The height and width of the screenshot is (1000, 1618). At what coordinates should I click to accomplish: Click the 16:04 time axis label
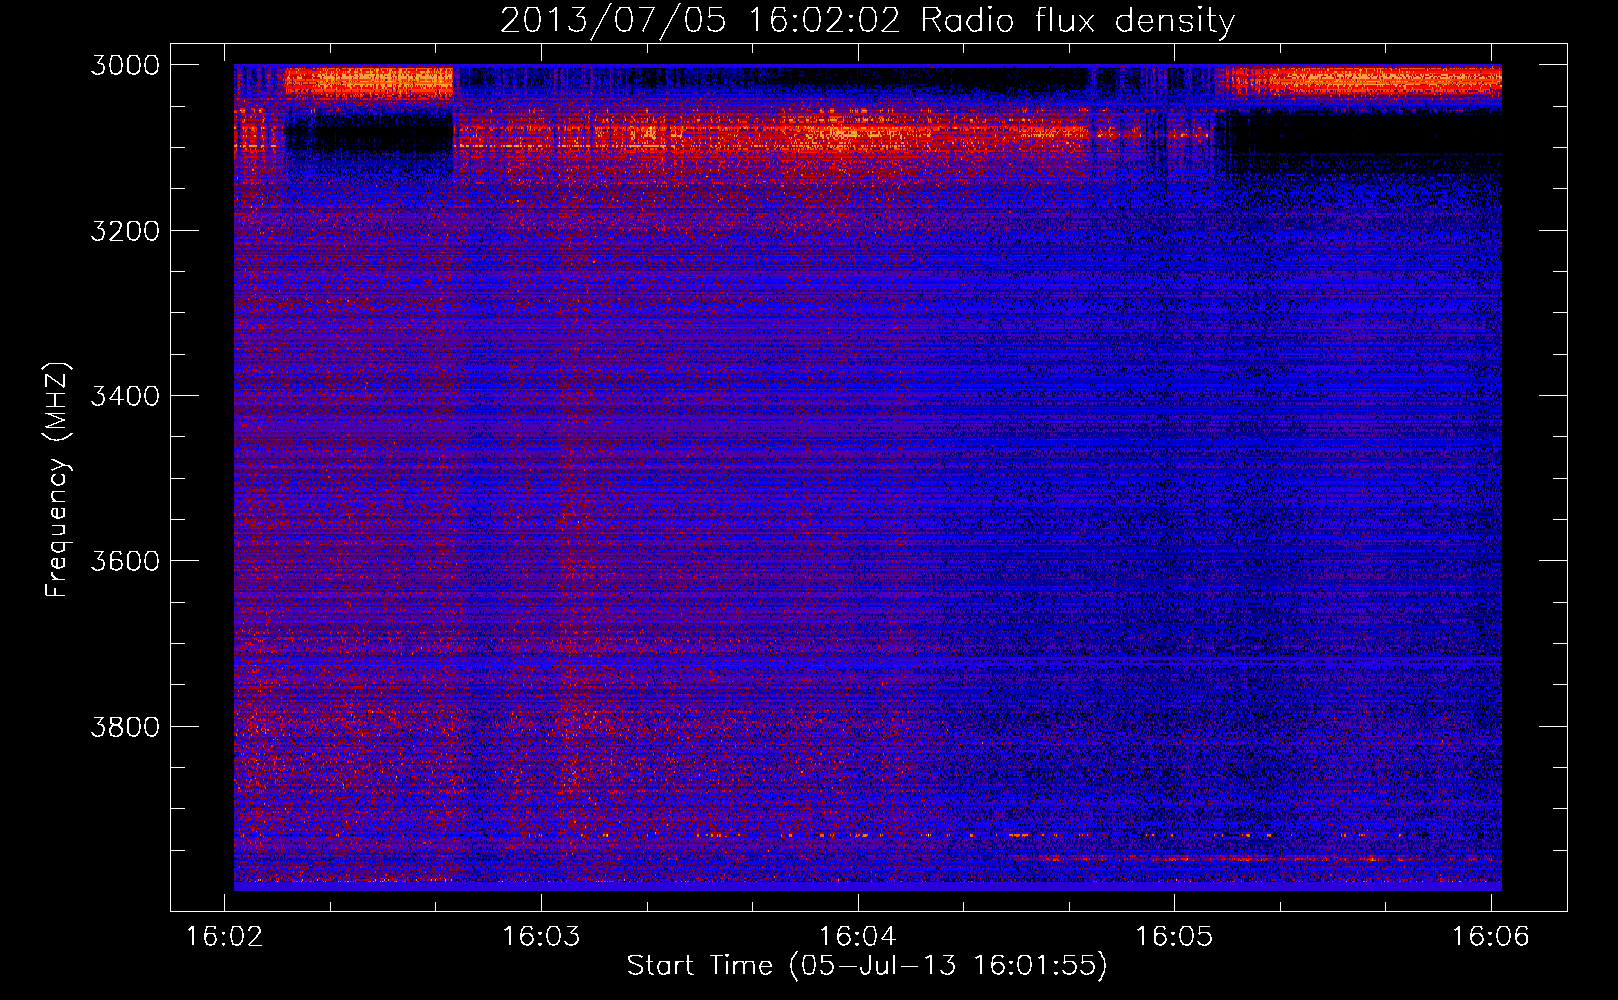pyautogui.click(x=857, y=937)
